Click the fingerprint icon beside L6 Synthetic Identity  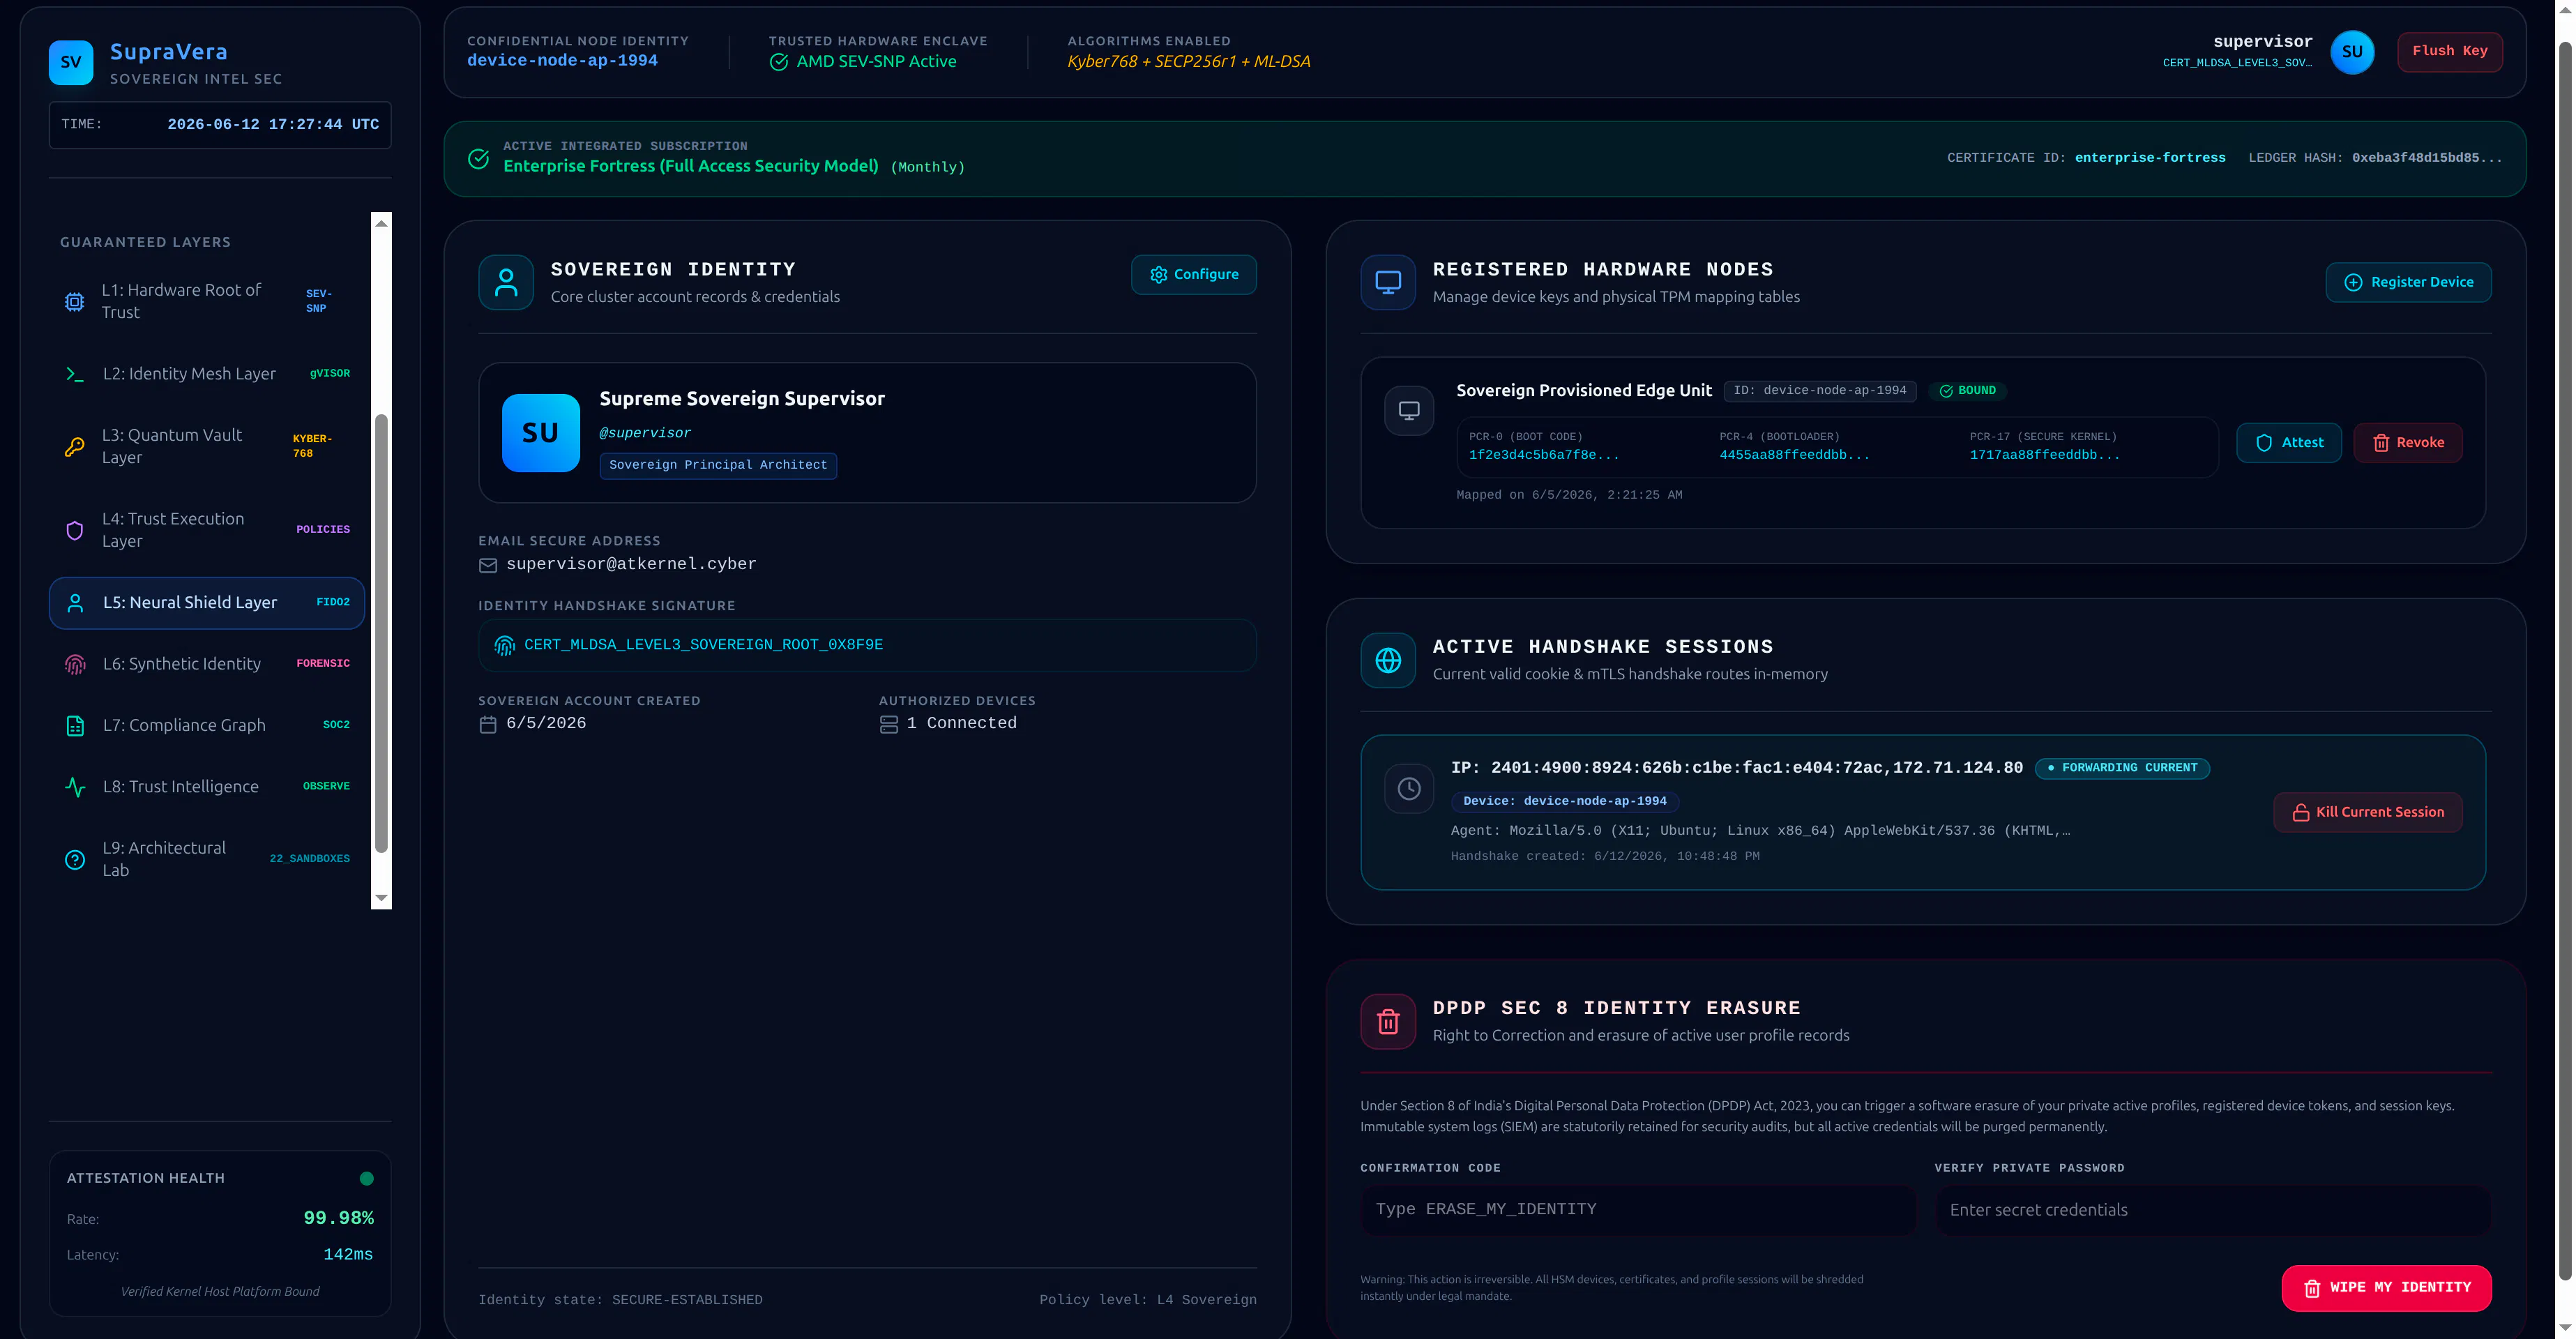75,664
